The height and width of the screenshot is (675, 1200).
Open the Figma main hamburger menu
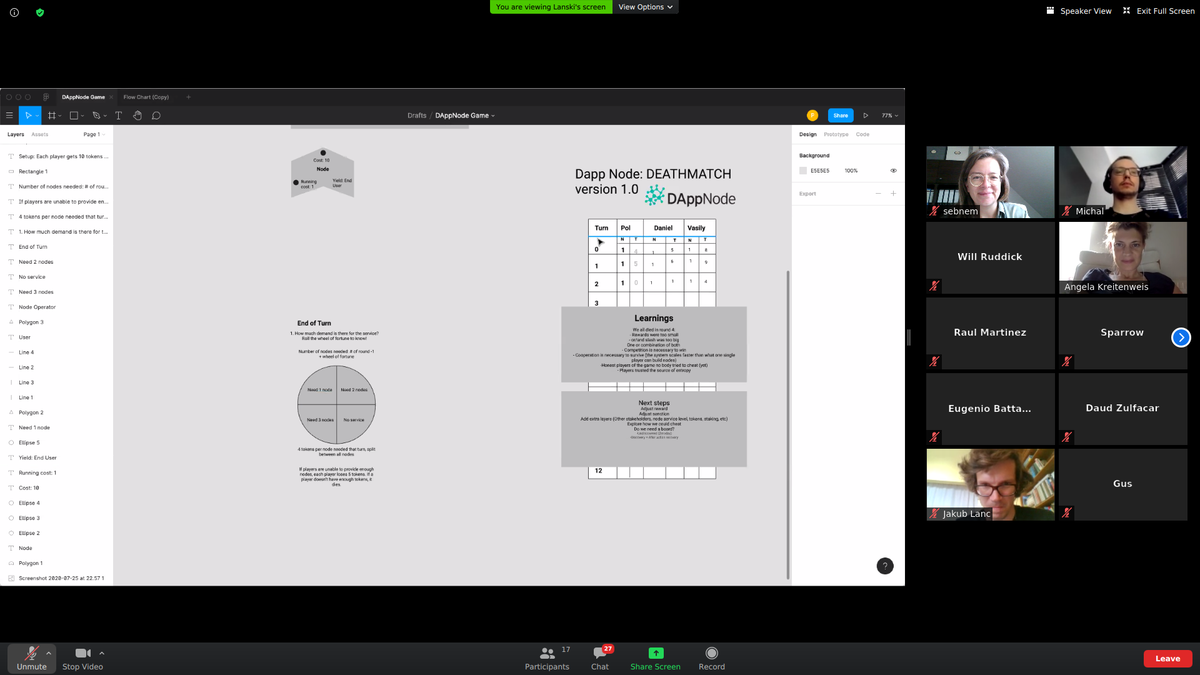pyautogui.click(x=10, y=116)
